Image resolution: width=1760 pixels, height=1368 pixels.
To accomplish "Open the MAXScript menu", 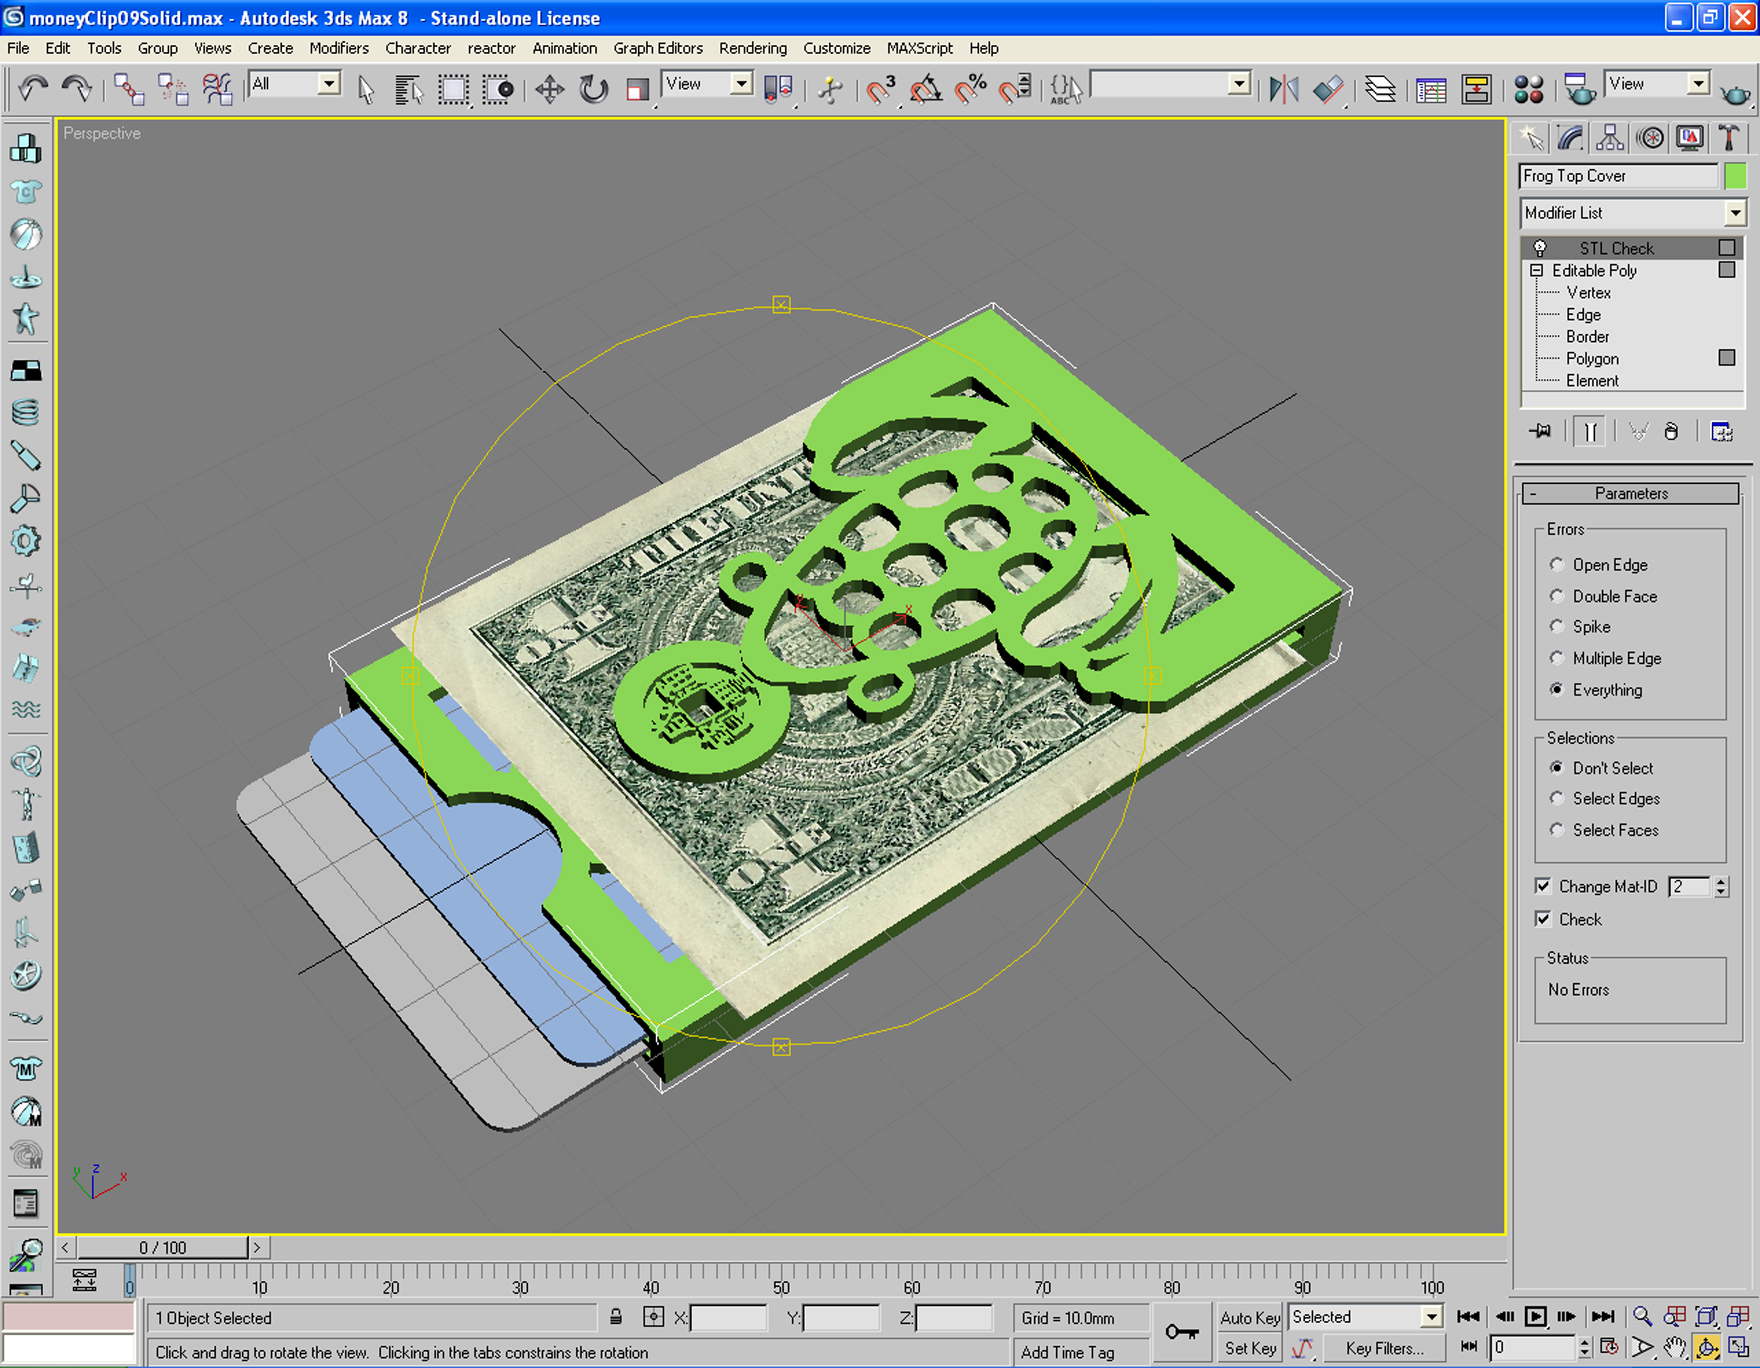I will [919, 48].
